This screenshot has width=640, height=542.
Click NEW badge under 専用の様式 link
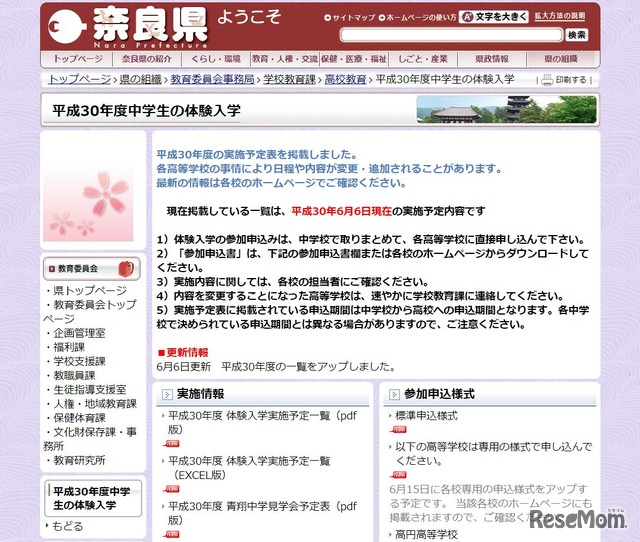399,475
